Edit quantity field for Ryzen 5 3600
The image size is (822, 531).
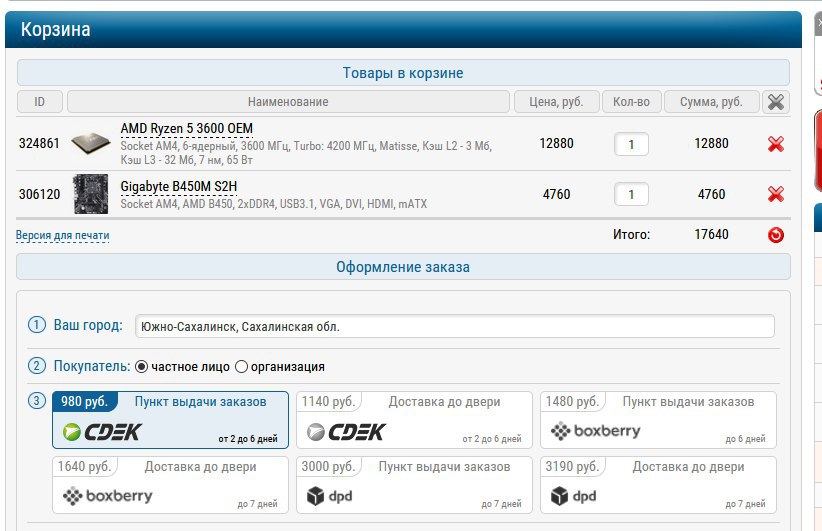(x=631, y=144)
